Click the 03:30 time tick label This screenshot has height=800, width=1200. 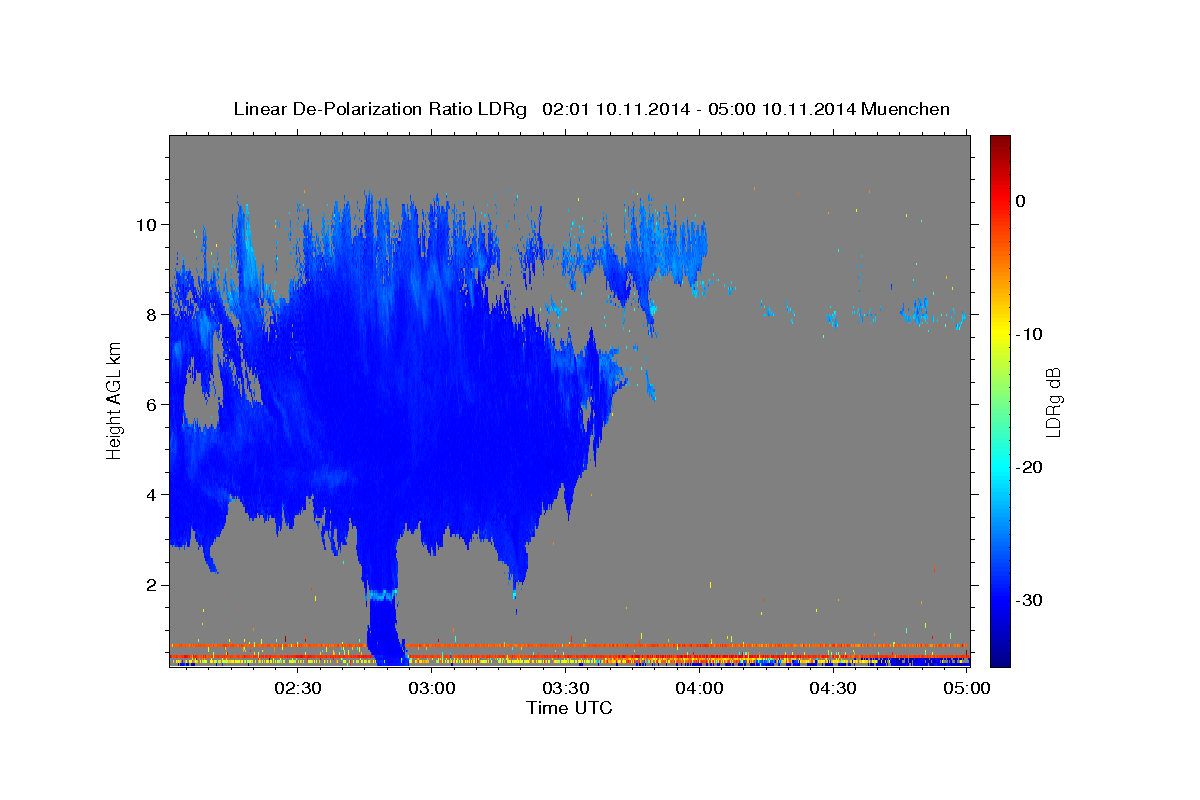tap(565, 688)
